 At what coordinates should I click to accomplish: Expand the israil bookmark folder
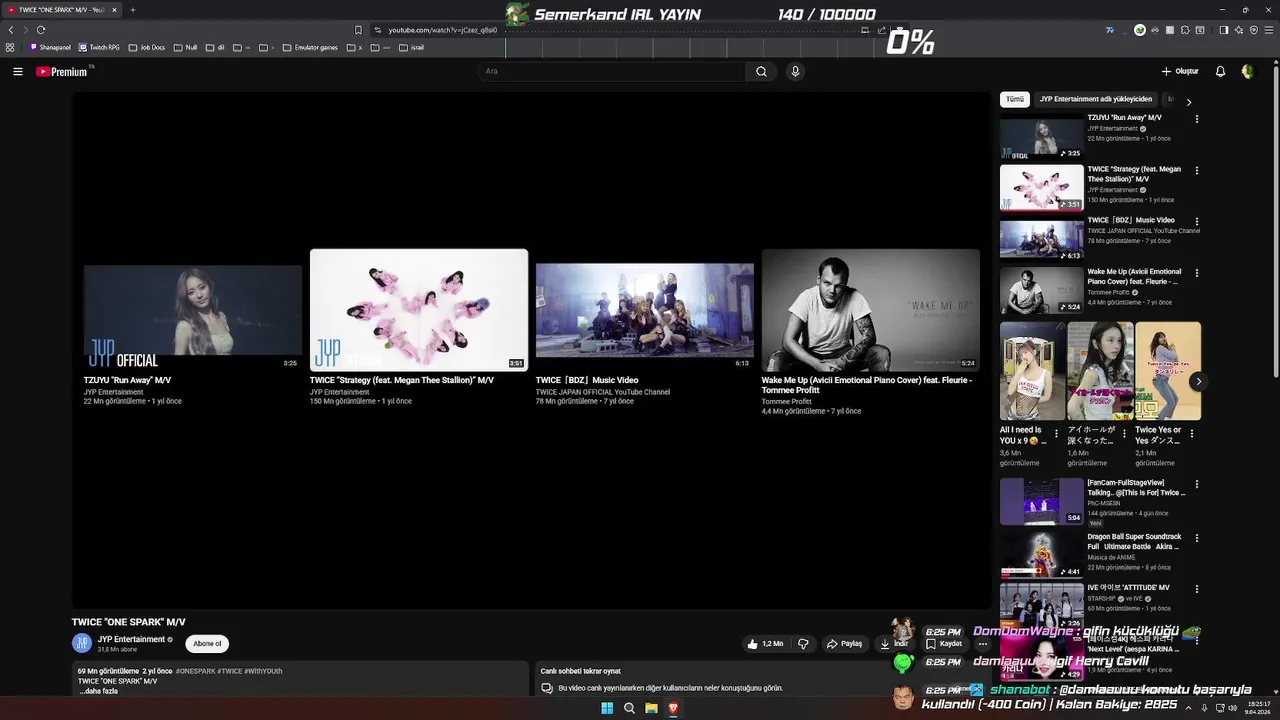click(x=411, y=47)
